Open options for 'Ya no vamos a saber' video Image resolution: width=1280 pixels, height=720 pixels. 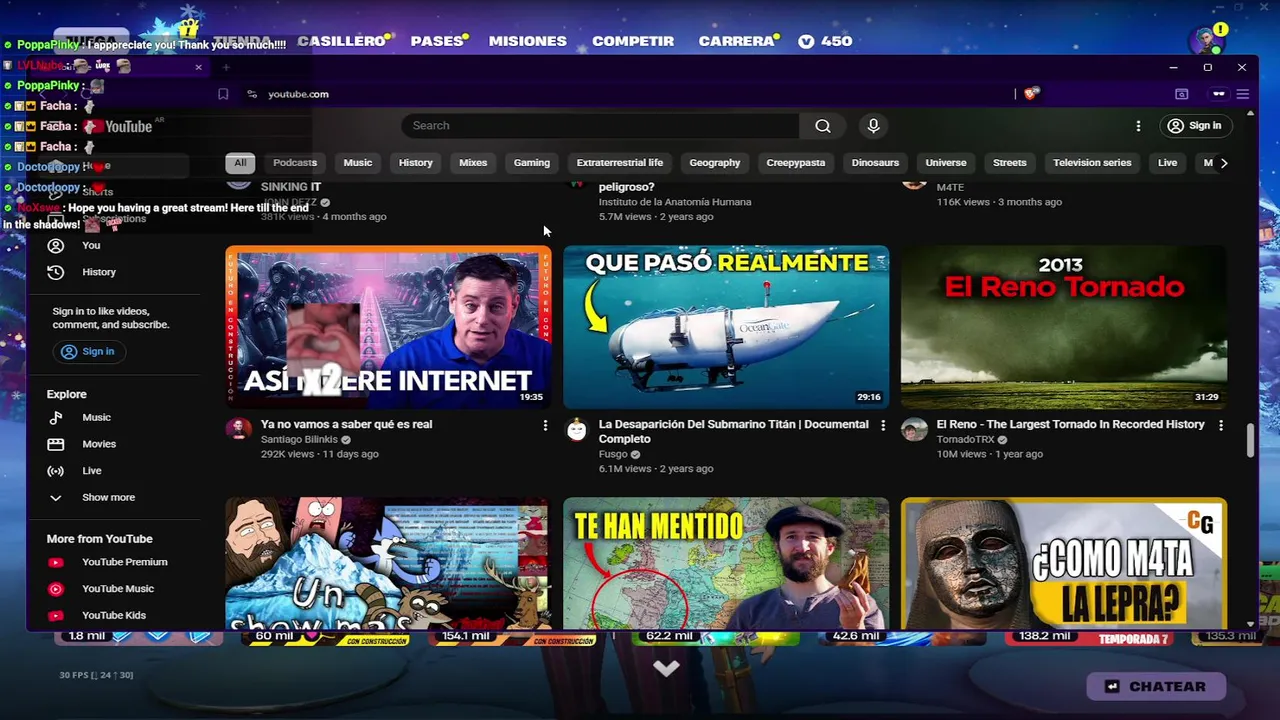tap(545, 426)
